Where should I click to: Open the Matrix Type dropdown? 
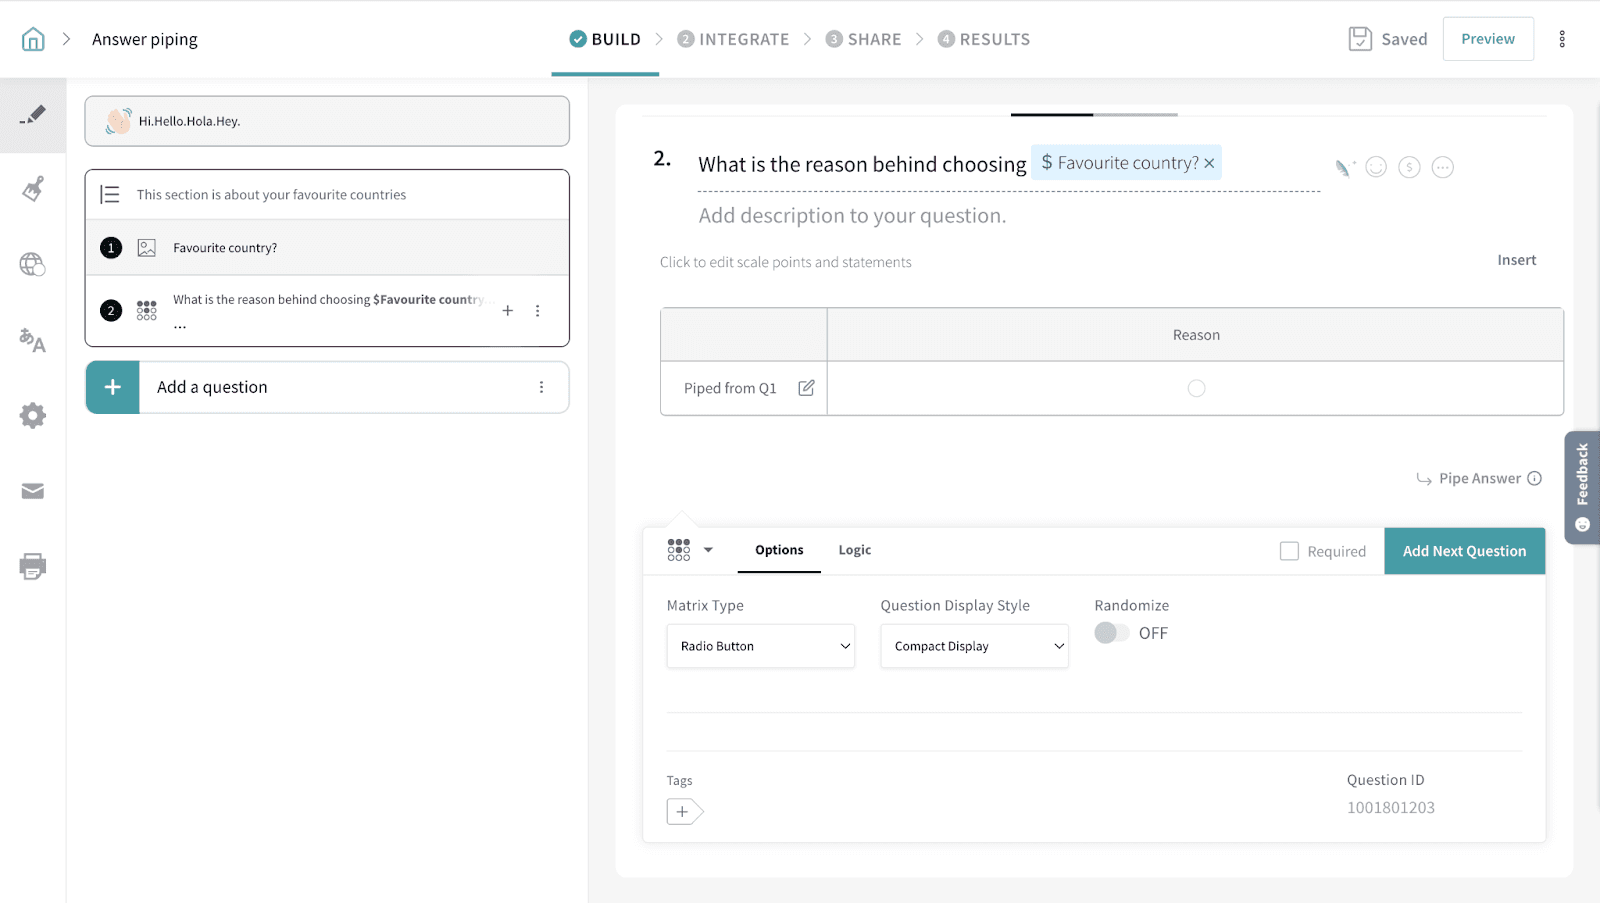[x=760, y=646]
